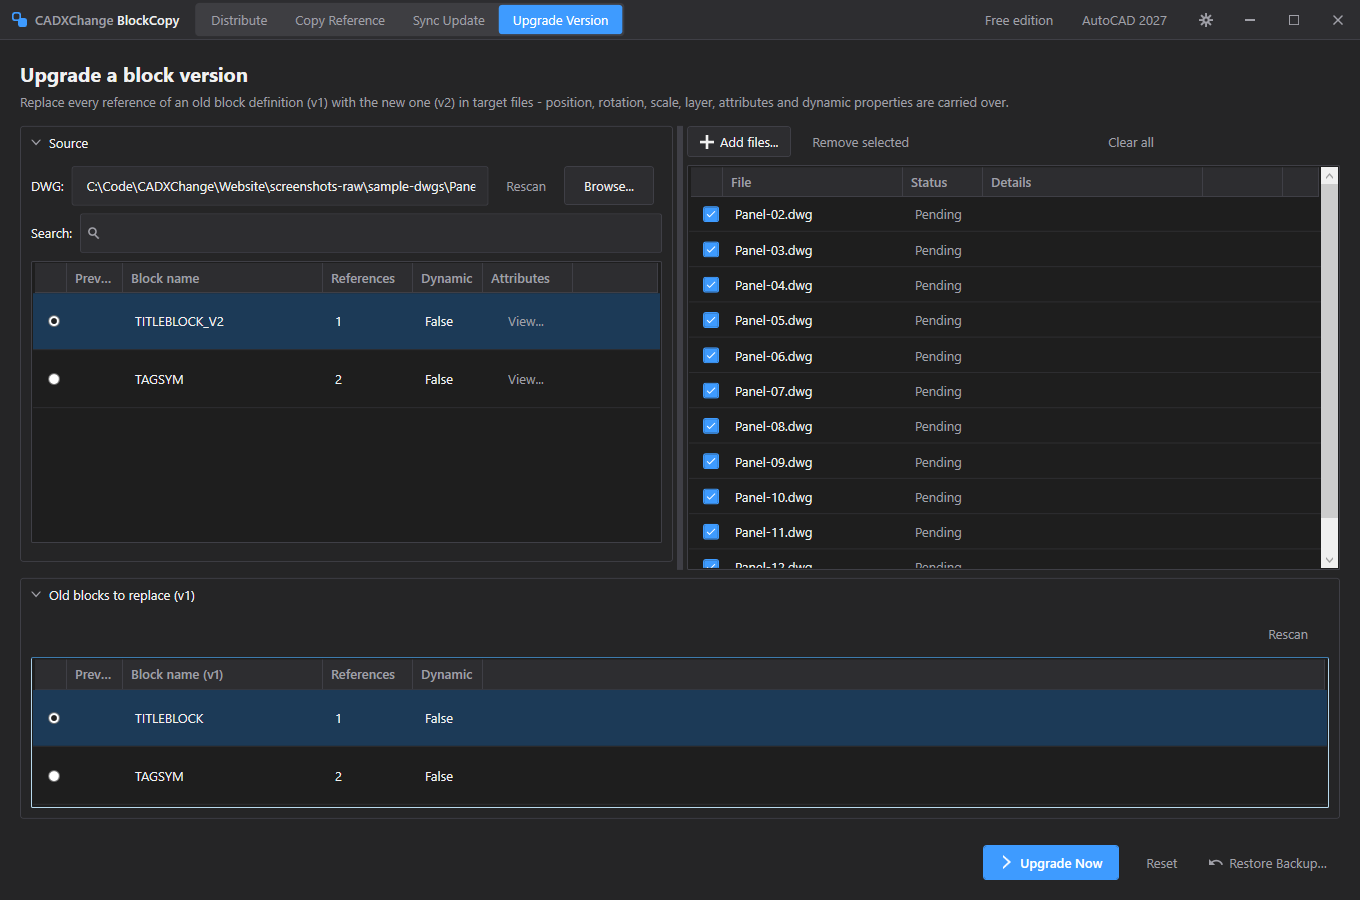Sort file list by File column header
The width and height of the screenshot is (1360, 900).
(812, 182)
